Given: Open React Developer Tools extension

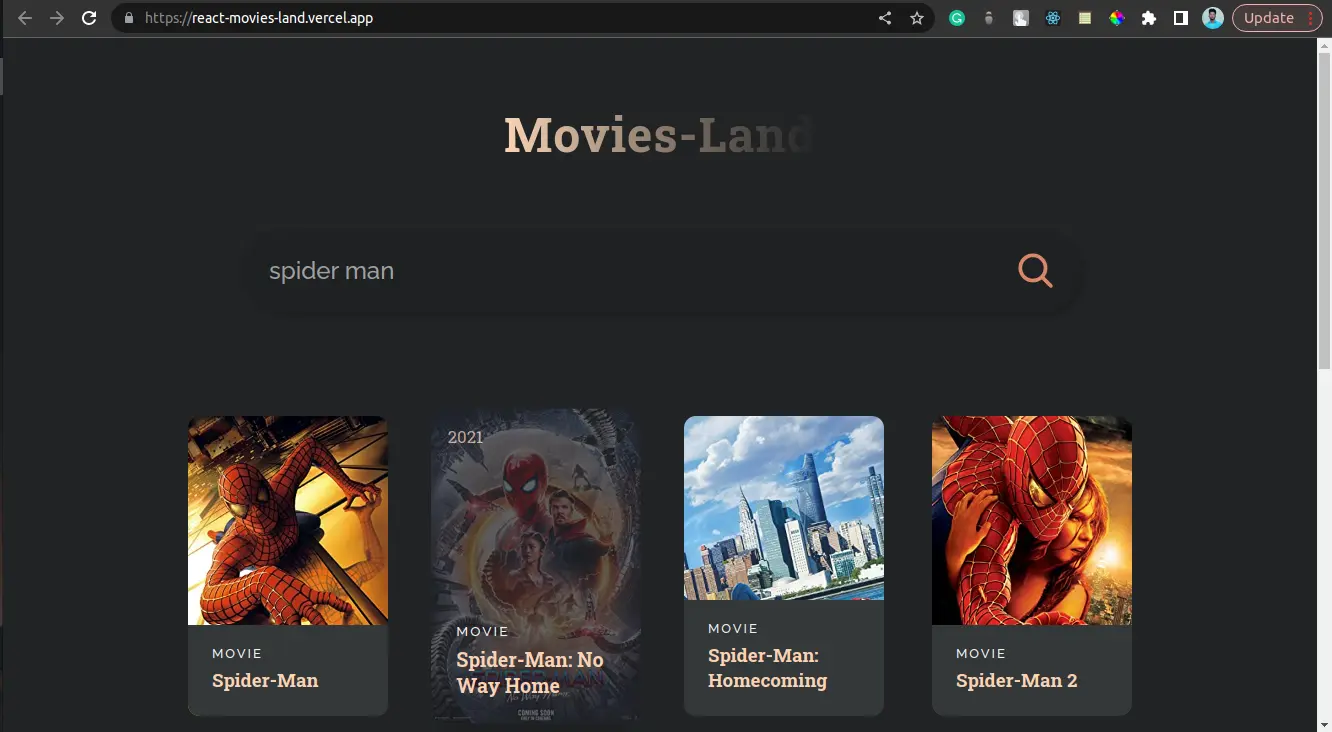Looking at the screenshot, I should click(1052, 18).
